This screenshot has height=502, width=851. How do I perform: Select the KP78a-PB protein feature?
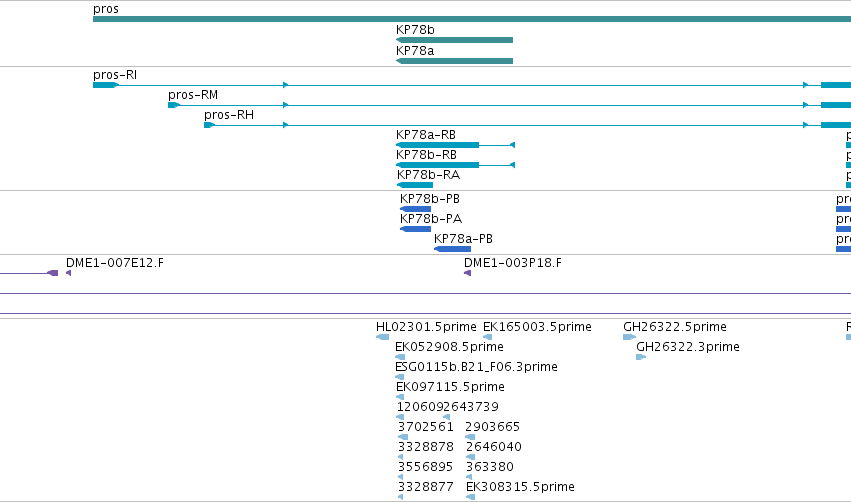452,249
